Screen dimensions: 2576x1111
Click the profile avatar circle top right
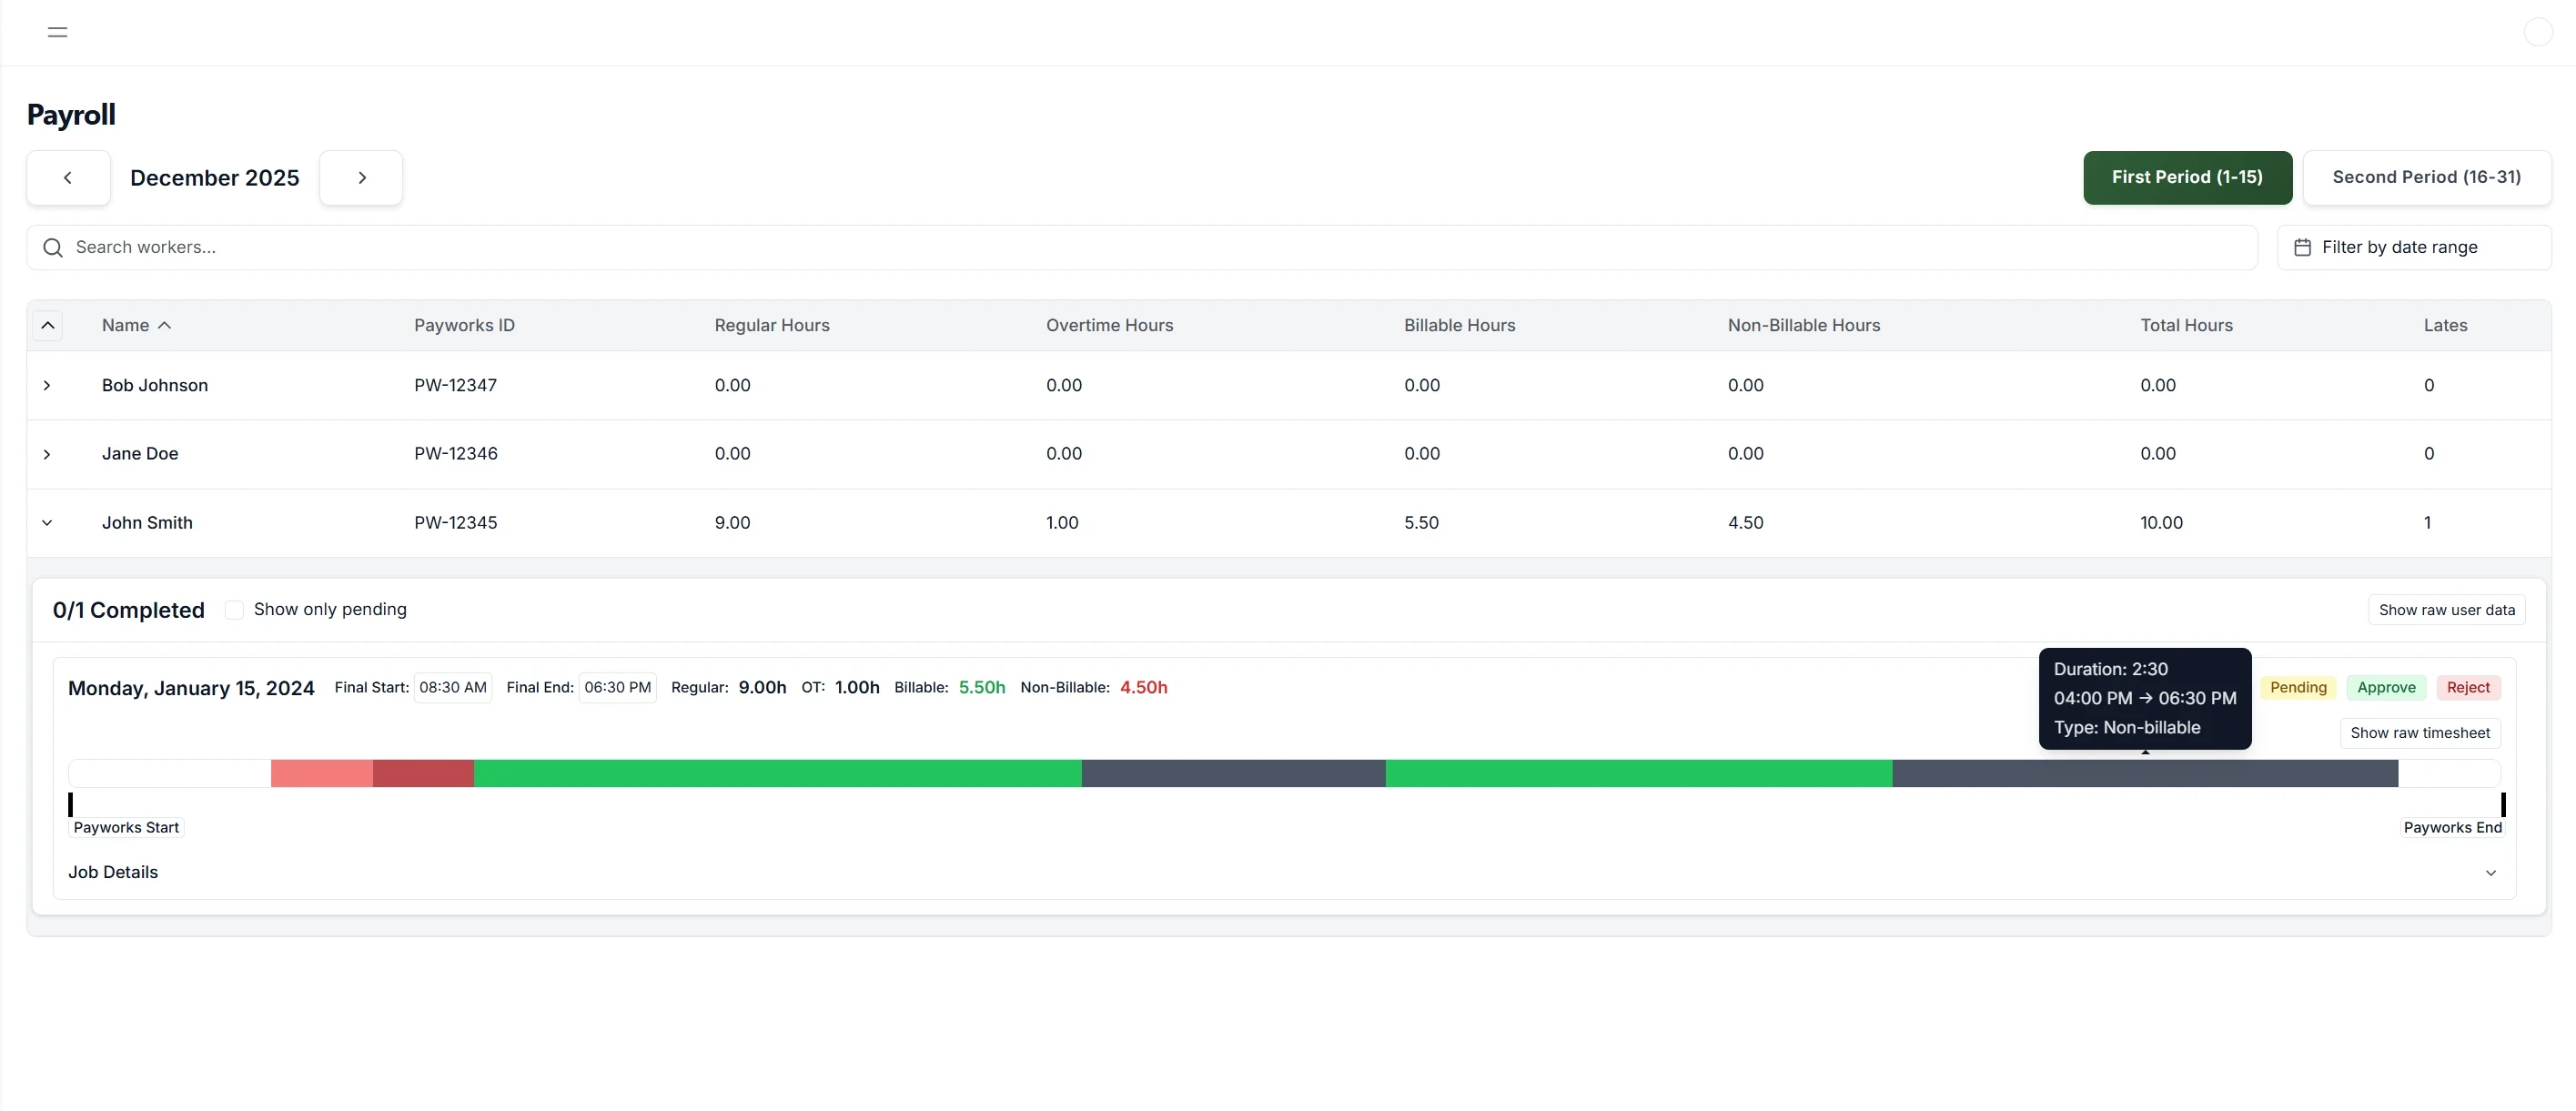click(x=2537, y=32)
